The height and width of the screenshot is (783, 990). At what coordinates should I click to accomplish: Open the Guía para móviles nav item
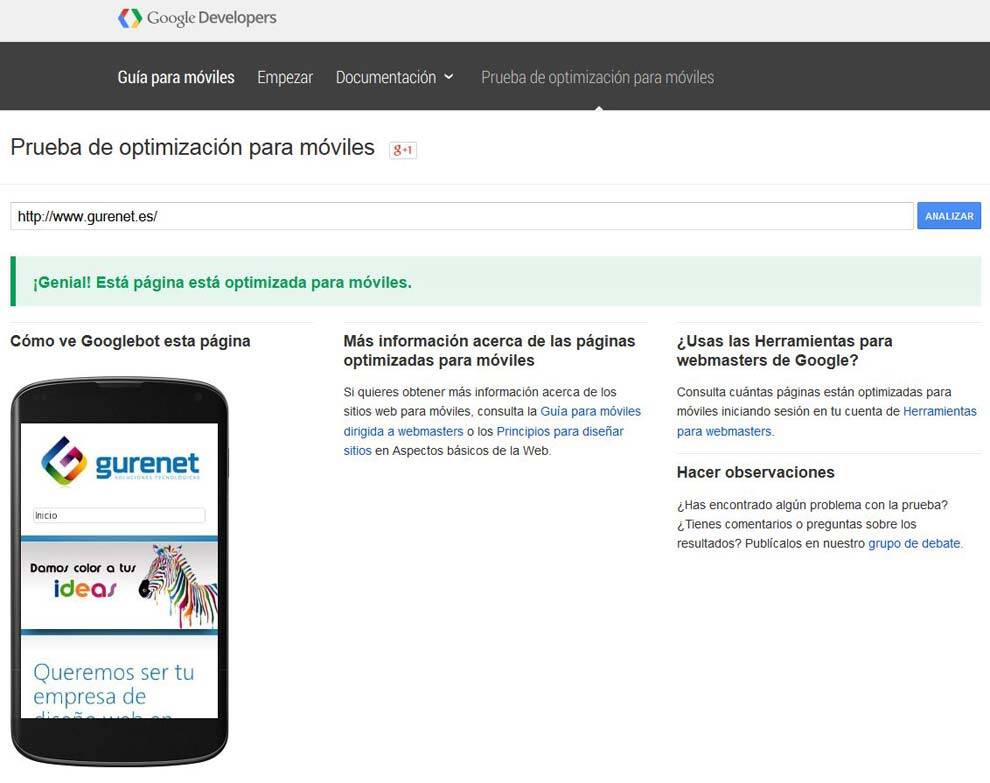pyautogui.click(x=176, y=77)
